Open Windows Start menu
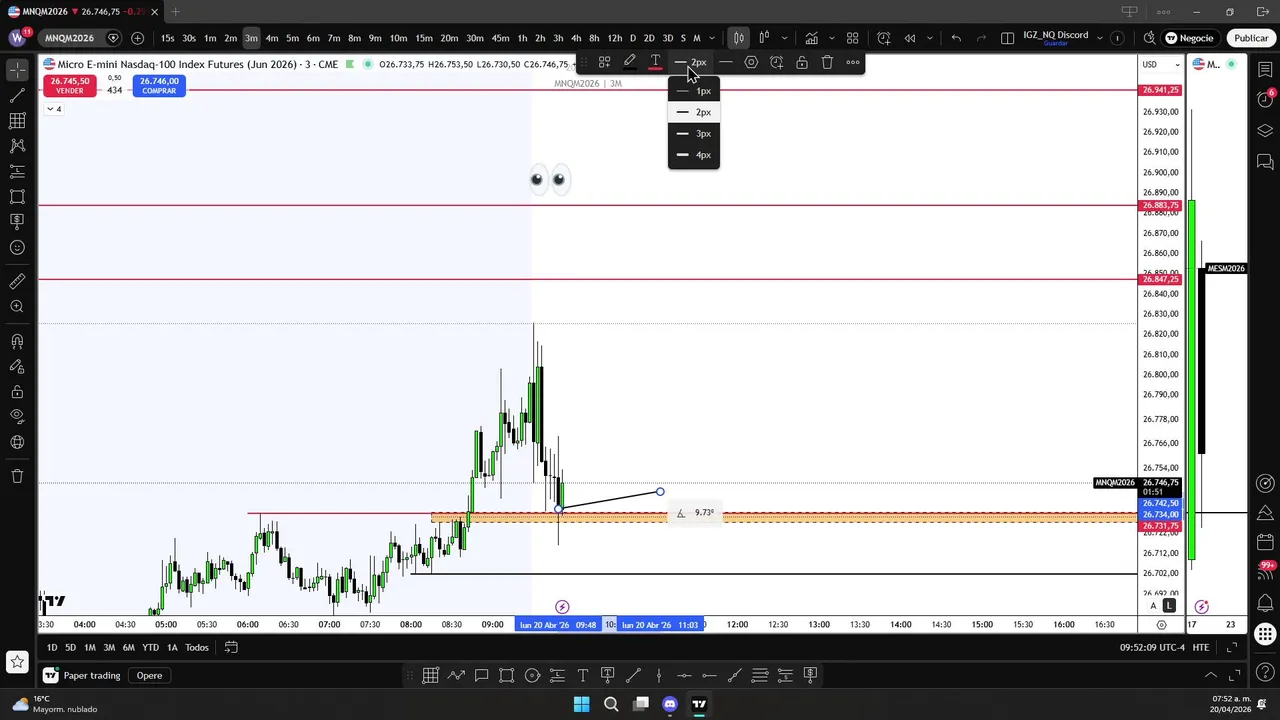The image size is (1280, 720). pos(581,704)
